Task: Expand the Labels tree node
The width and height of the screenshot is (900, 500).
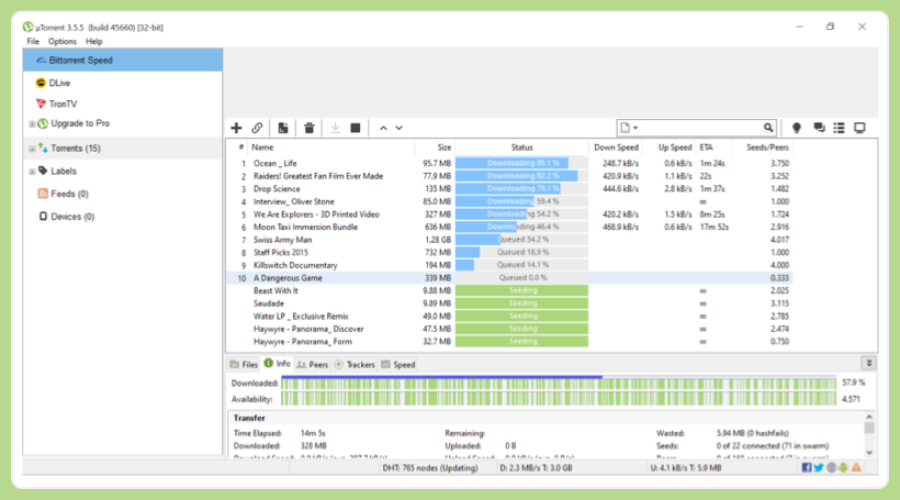Action: 32,171
